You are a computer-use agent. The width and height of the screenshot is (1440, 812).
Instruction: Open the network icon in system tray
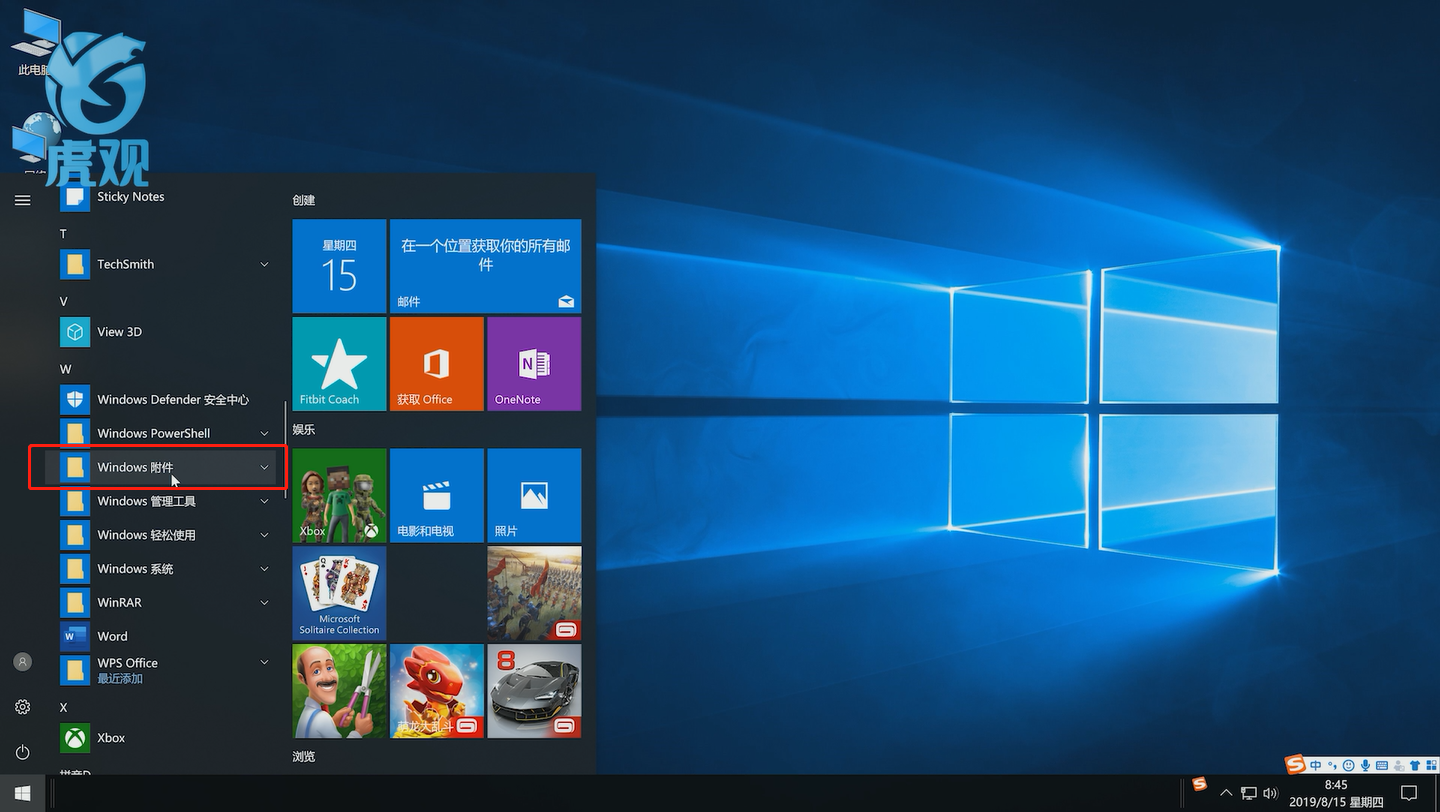click(x=1249, y=794)
